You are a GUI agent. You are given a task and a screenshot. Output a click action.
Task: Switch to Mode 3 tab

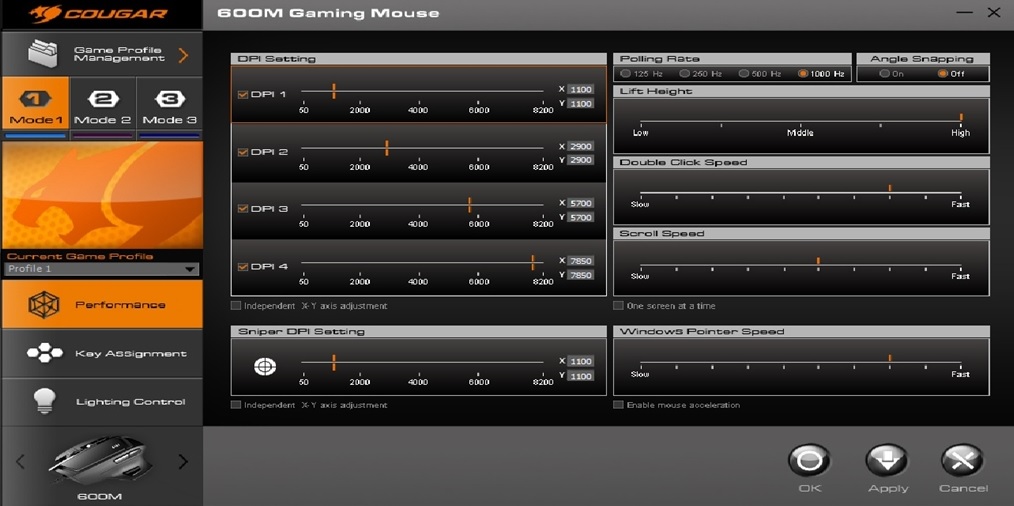coord(169,103)
